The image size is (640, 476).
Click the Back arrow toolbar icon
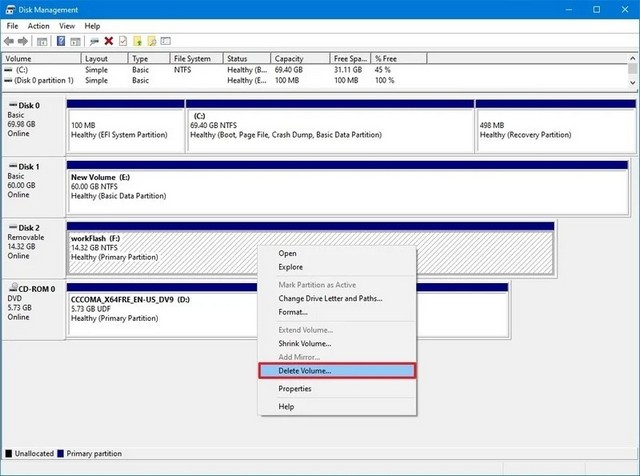(9, 41)
